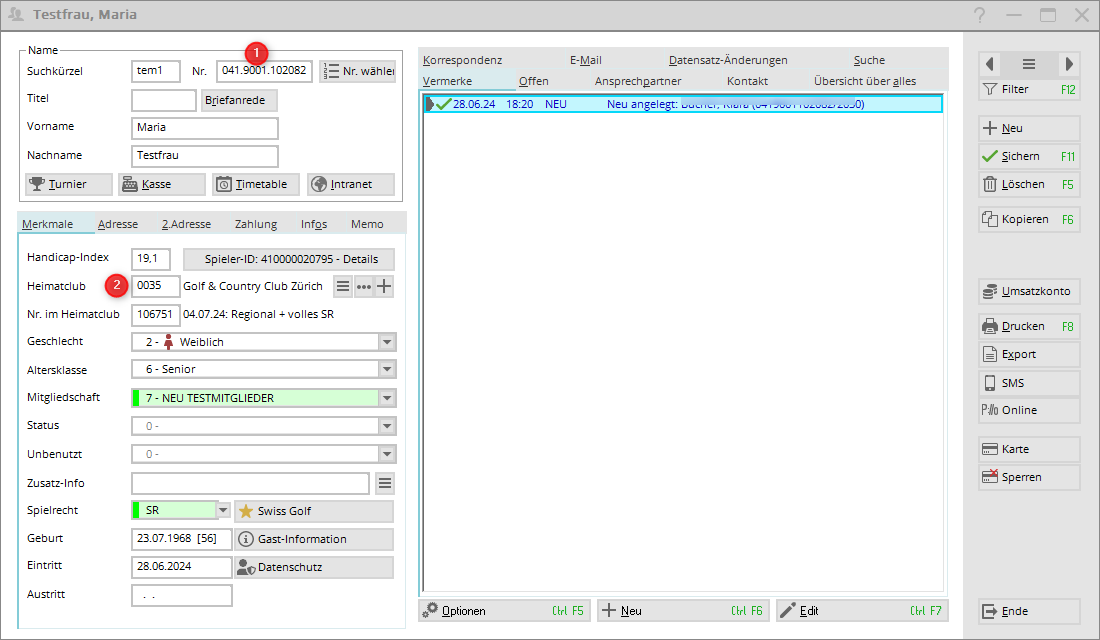Viewport: 1100px width, 640px height.
Task: Click the list icon beside Zusatz-Info
Action: point(385,484)
